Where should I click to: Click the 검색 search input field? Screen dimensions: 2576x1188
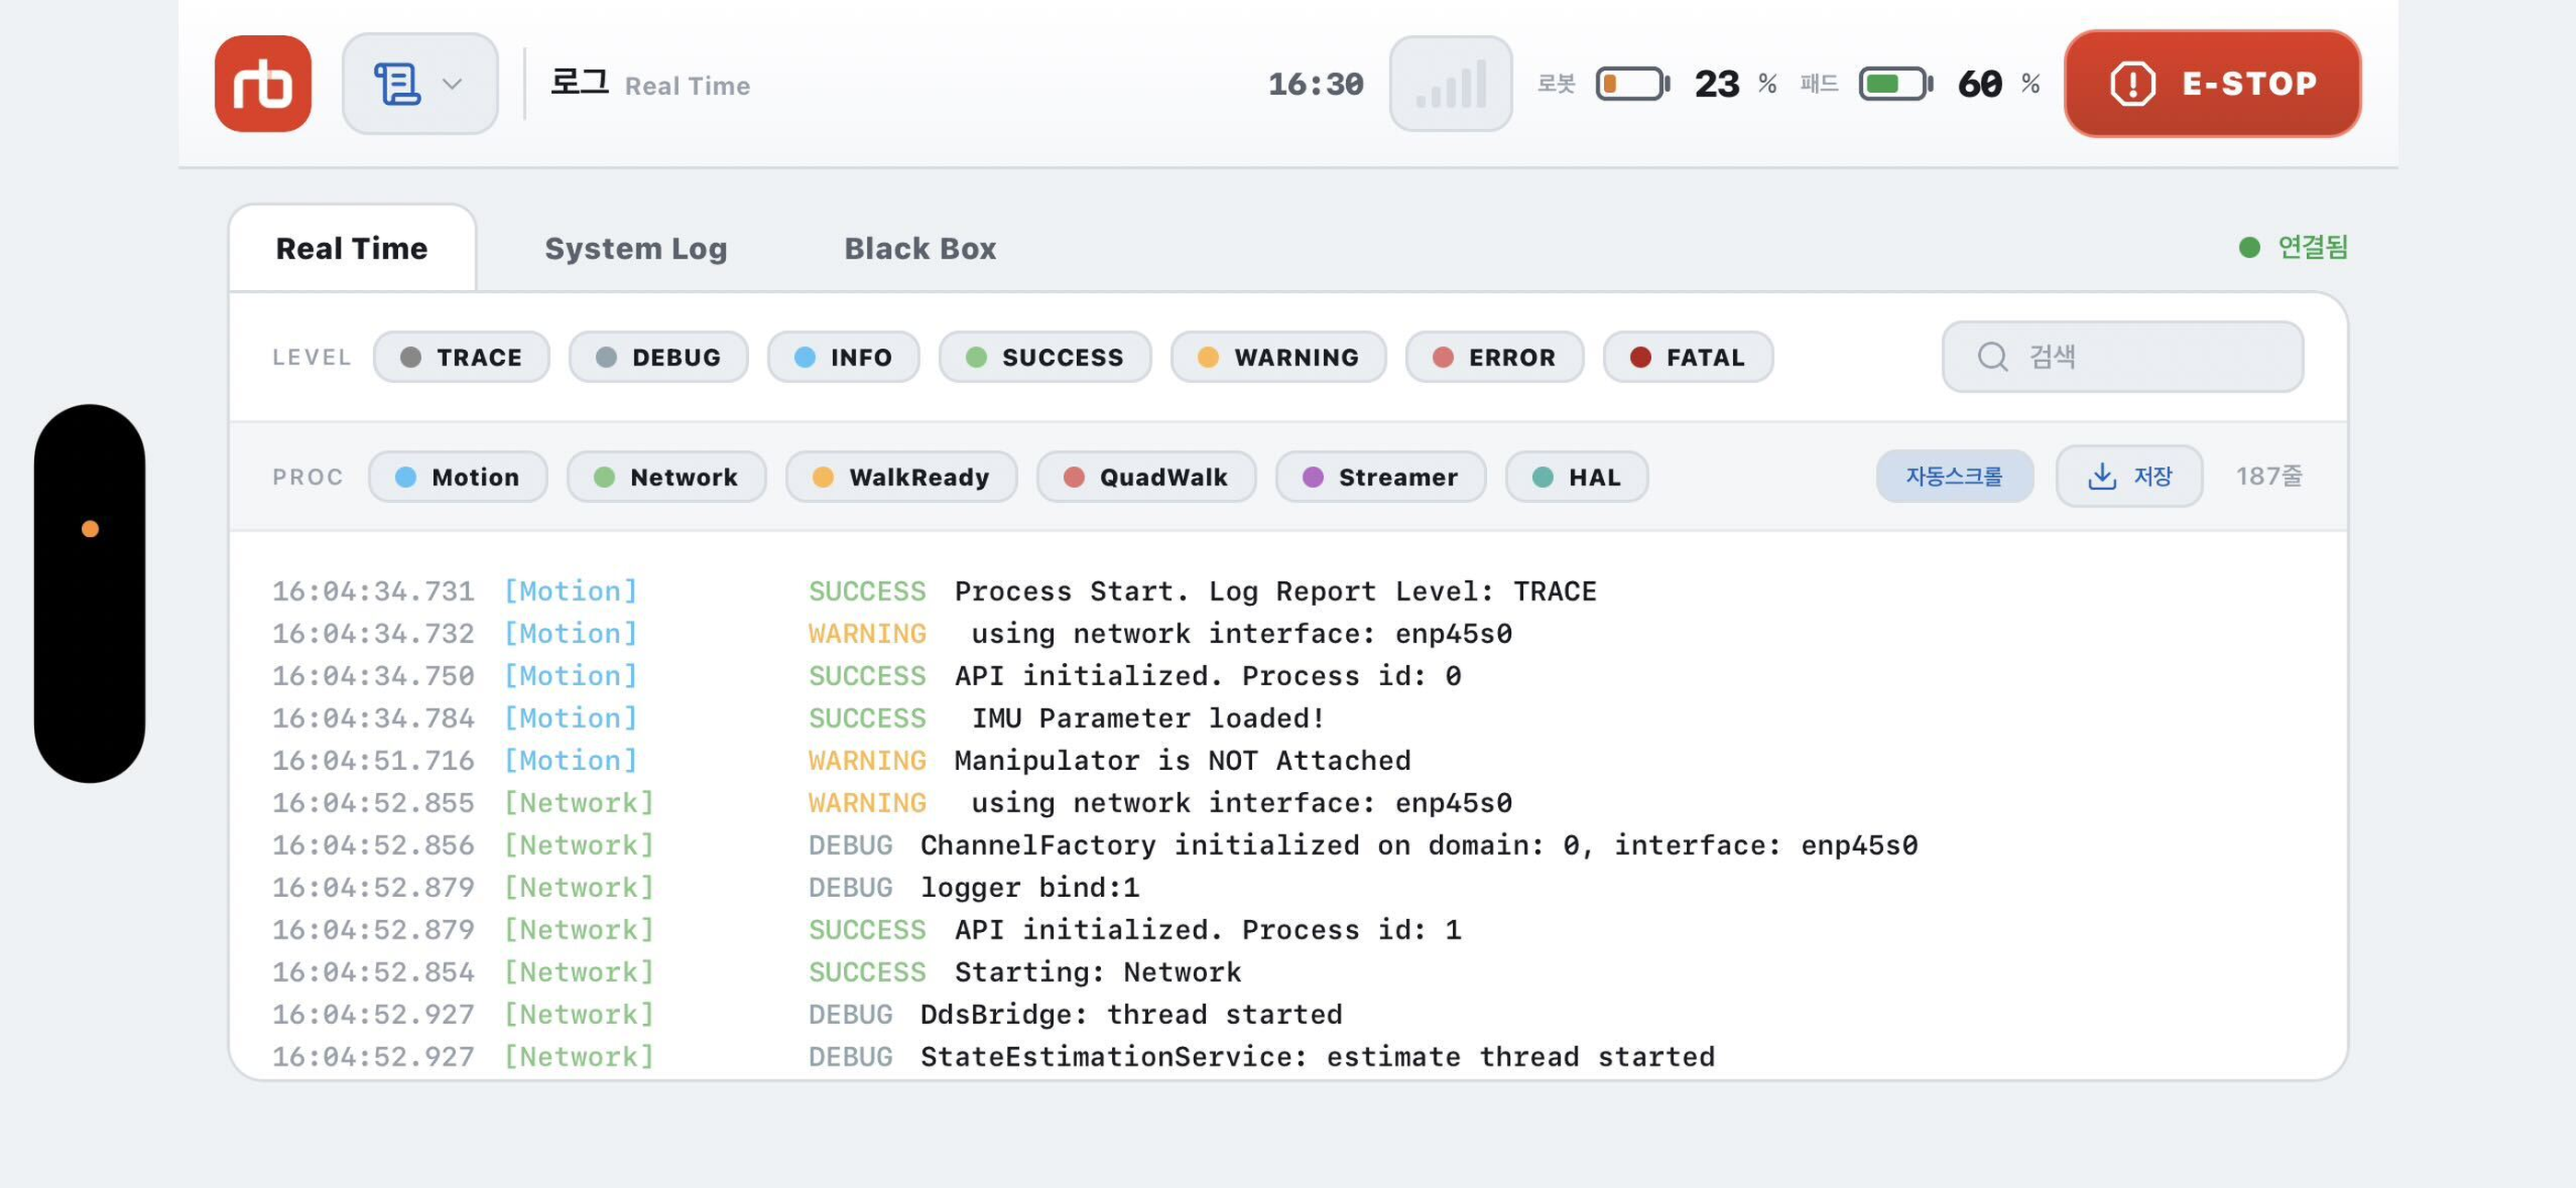pyautogui.click(x=2122, y=357)
